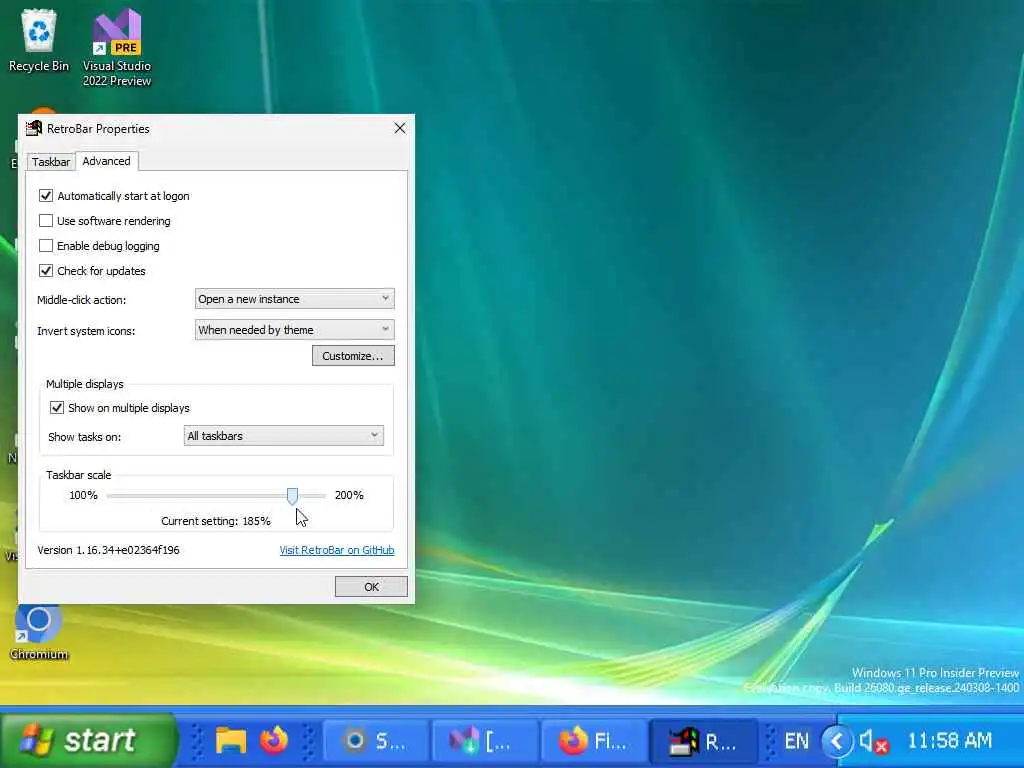
Task: Click the RetroBar icon in the dialog title bar
Action: click(x=33, y=129)
